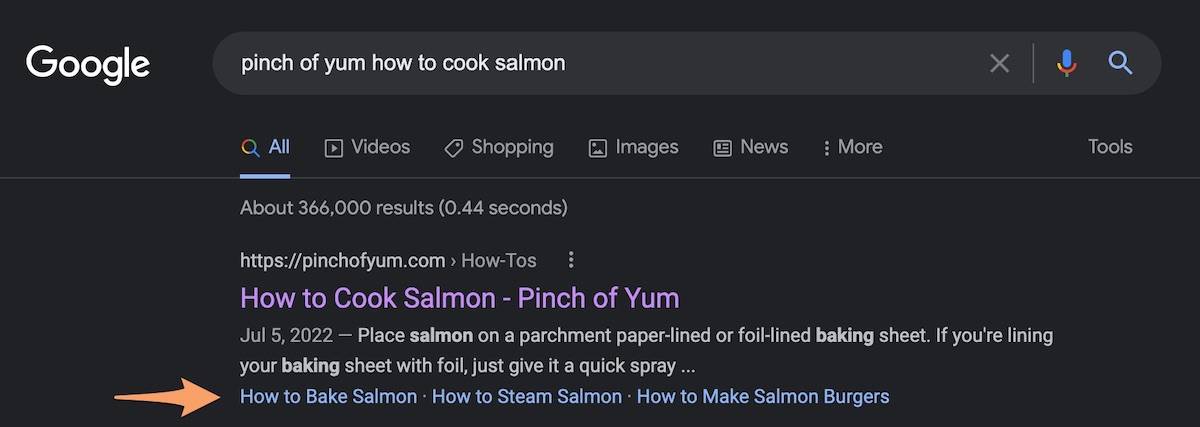This screenshot has width=1200, height=427.
Task: Switch to the Videos results tab
Action: pyautogui.click(x=368, y=147)
